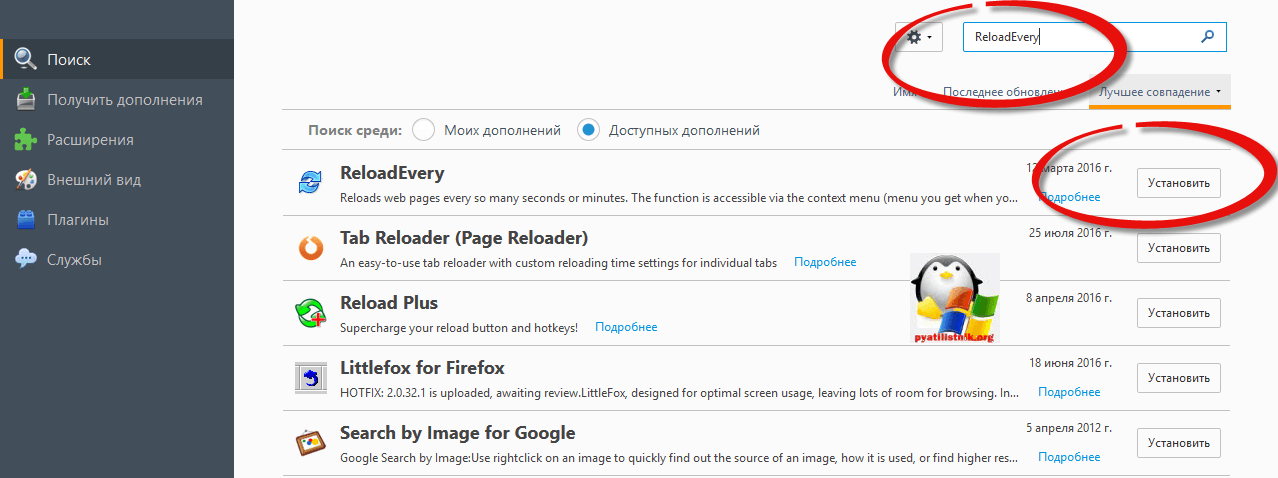Click the Tab Reloader orange icon

click(x=310, y=247)
